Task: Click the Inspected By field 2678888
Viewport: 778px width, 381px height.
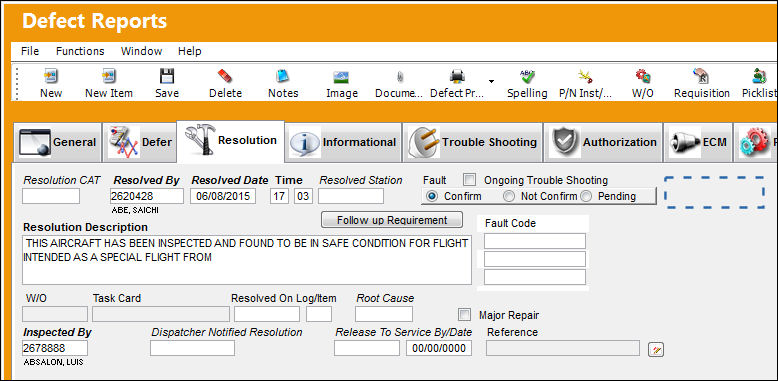Action: coord(55,348)
